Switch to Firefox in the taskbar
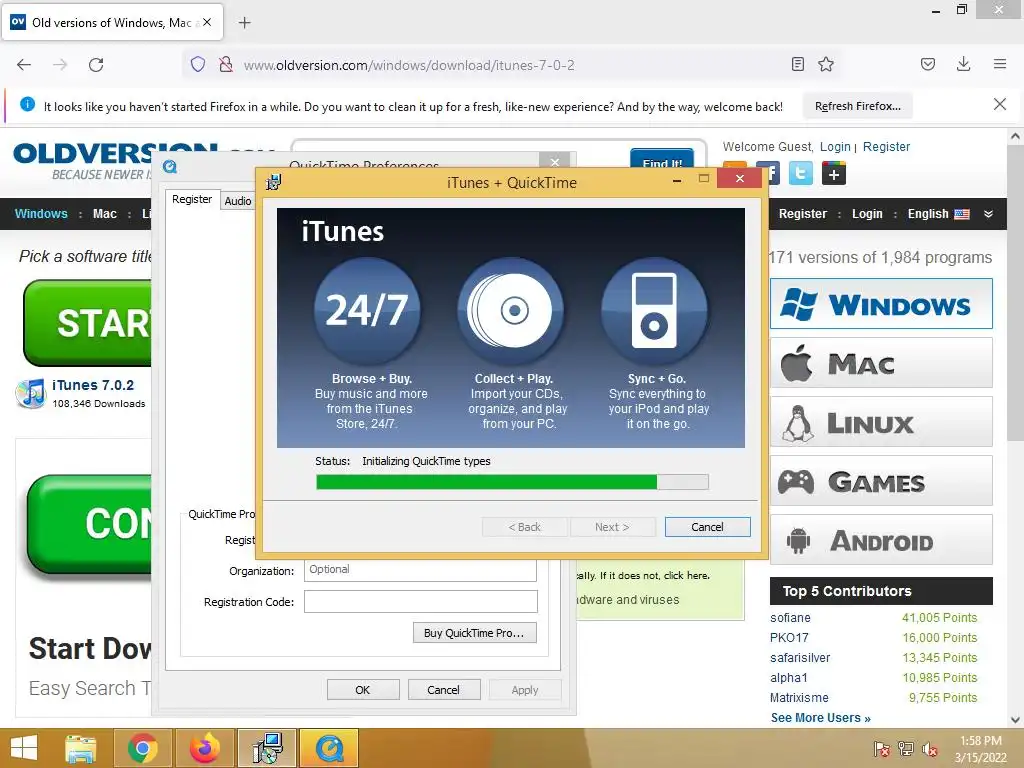This screenshot has height=768, width=1024. [x=204, y=748]
